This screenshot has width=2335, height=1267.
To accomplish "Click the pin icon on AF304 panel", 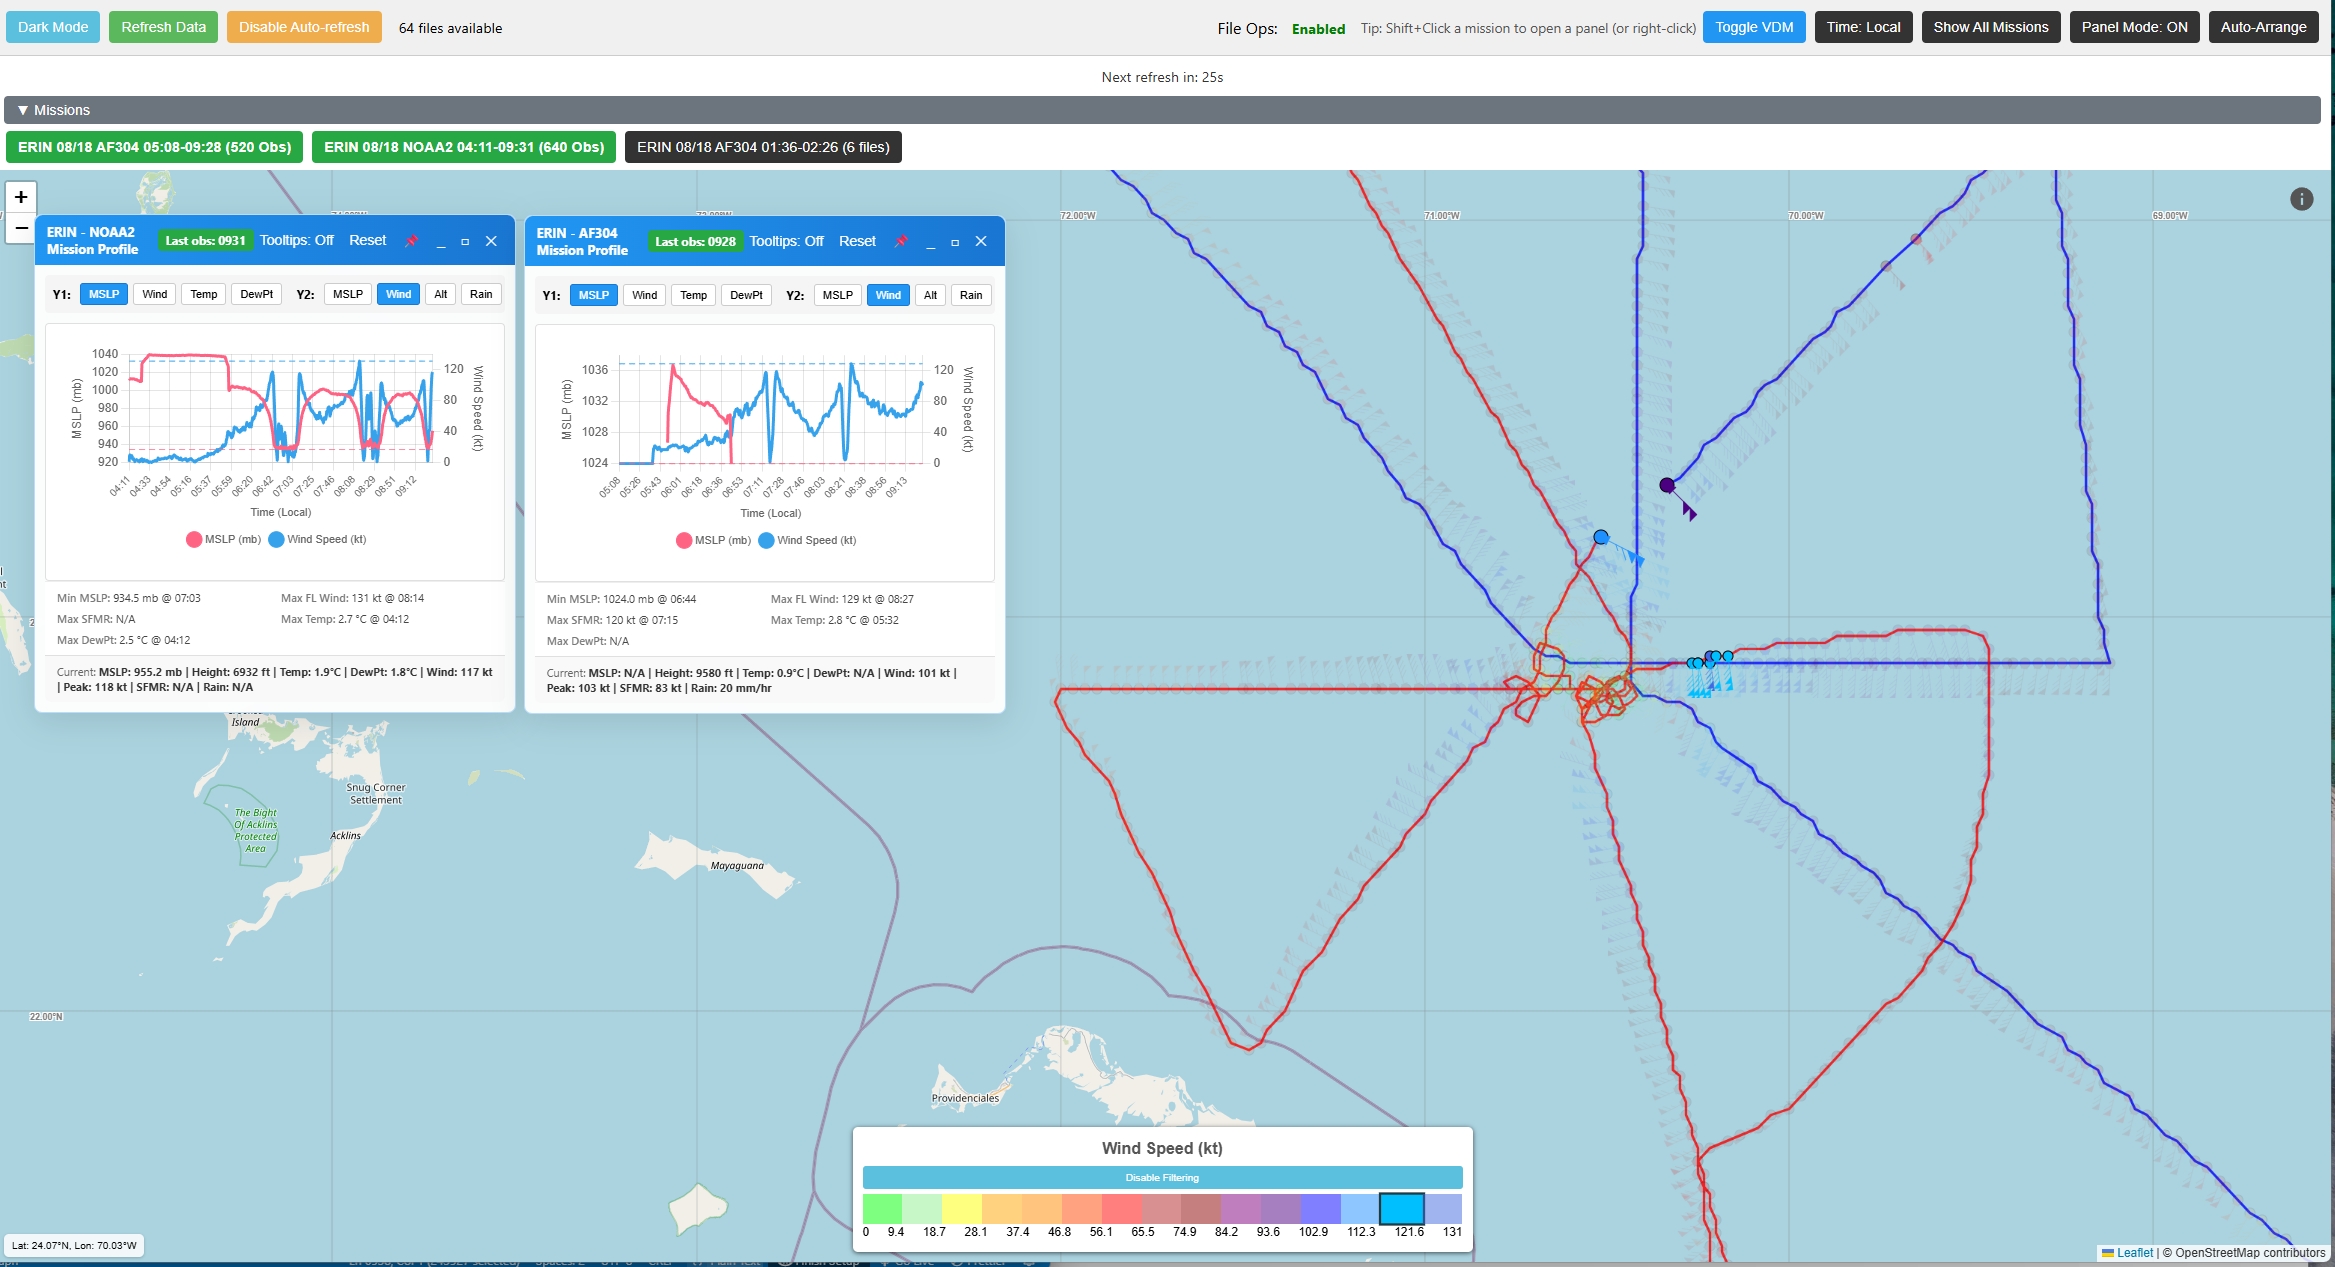I will (901, 242).
